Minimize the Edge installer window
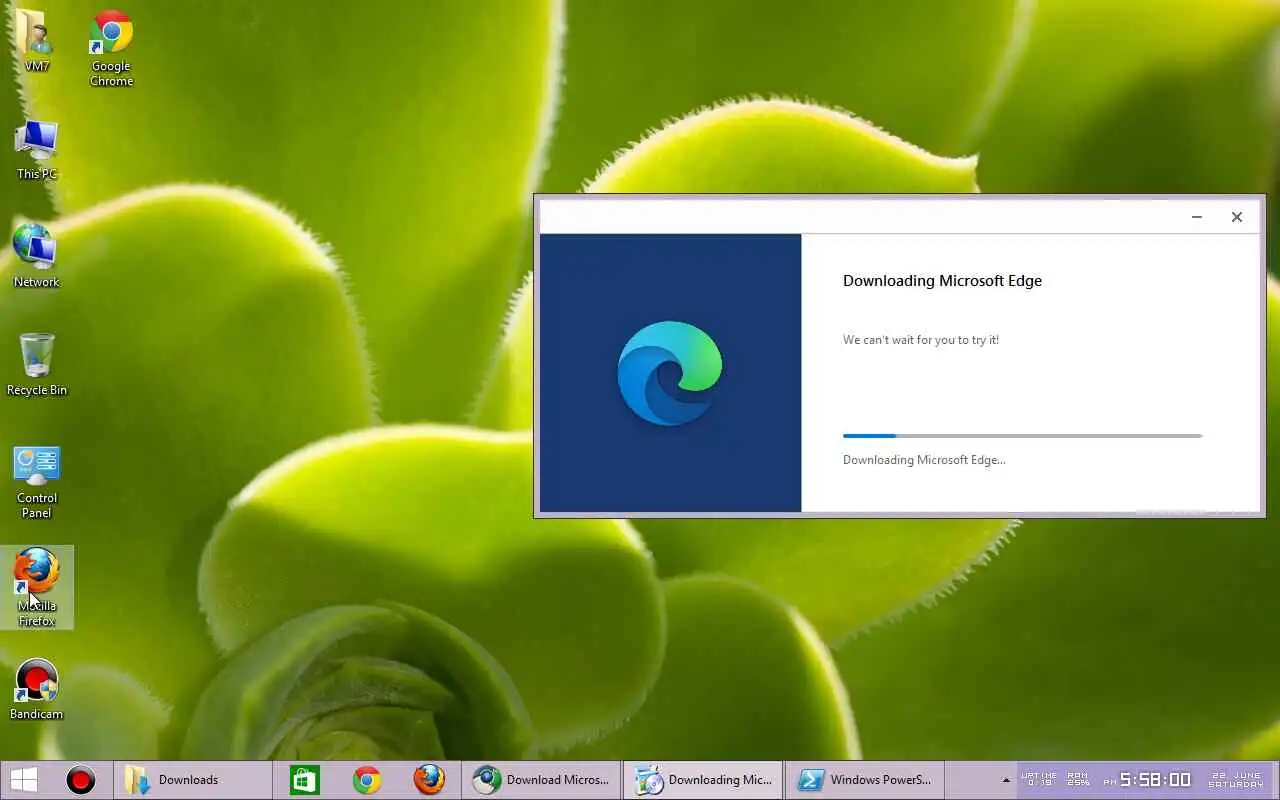Image resolution: width=1280 pixels, height=800 pixels. pos(1196,217)
